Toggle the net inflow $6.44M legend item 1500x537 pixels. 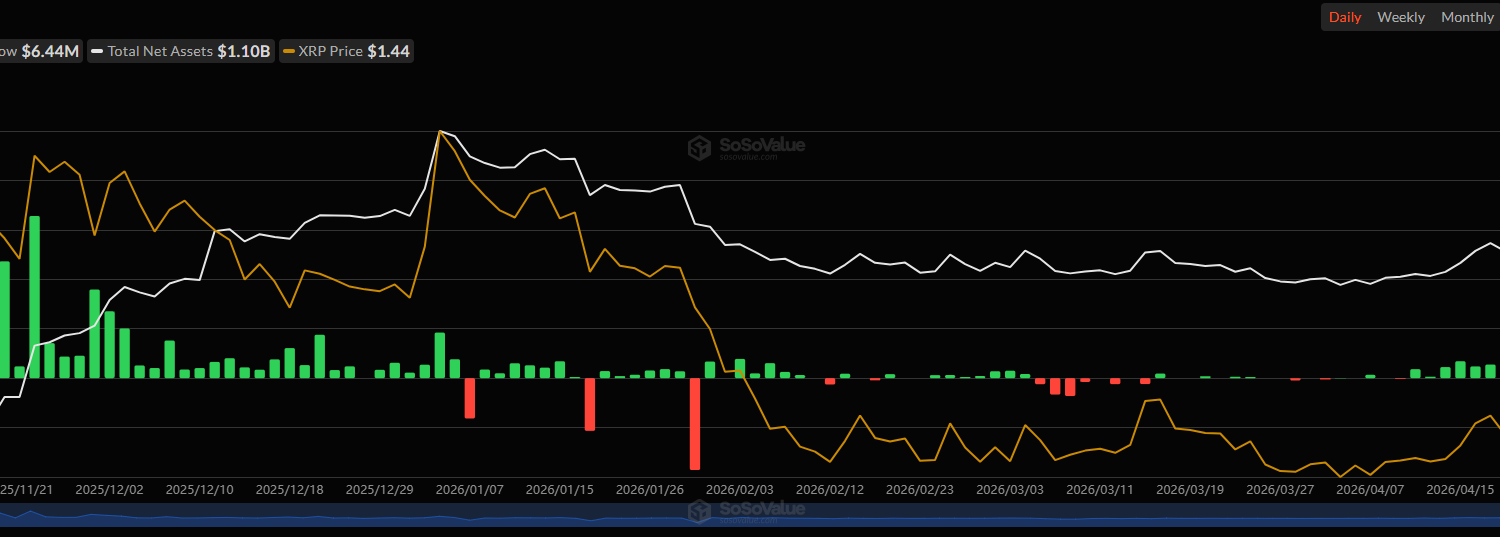(40, 51)
